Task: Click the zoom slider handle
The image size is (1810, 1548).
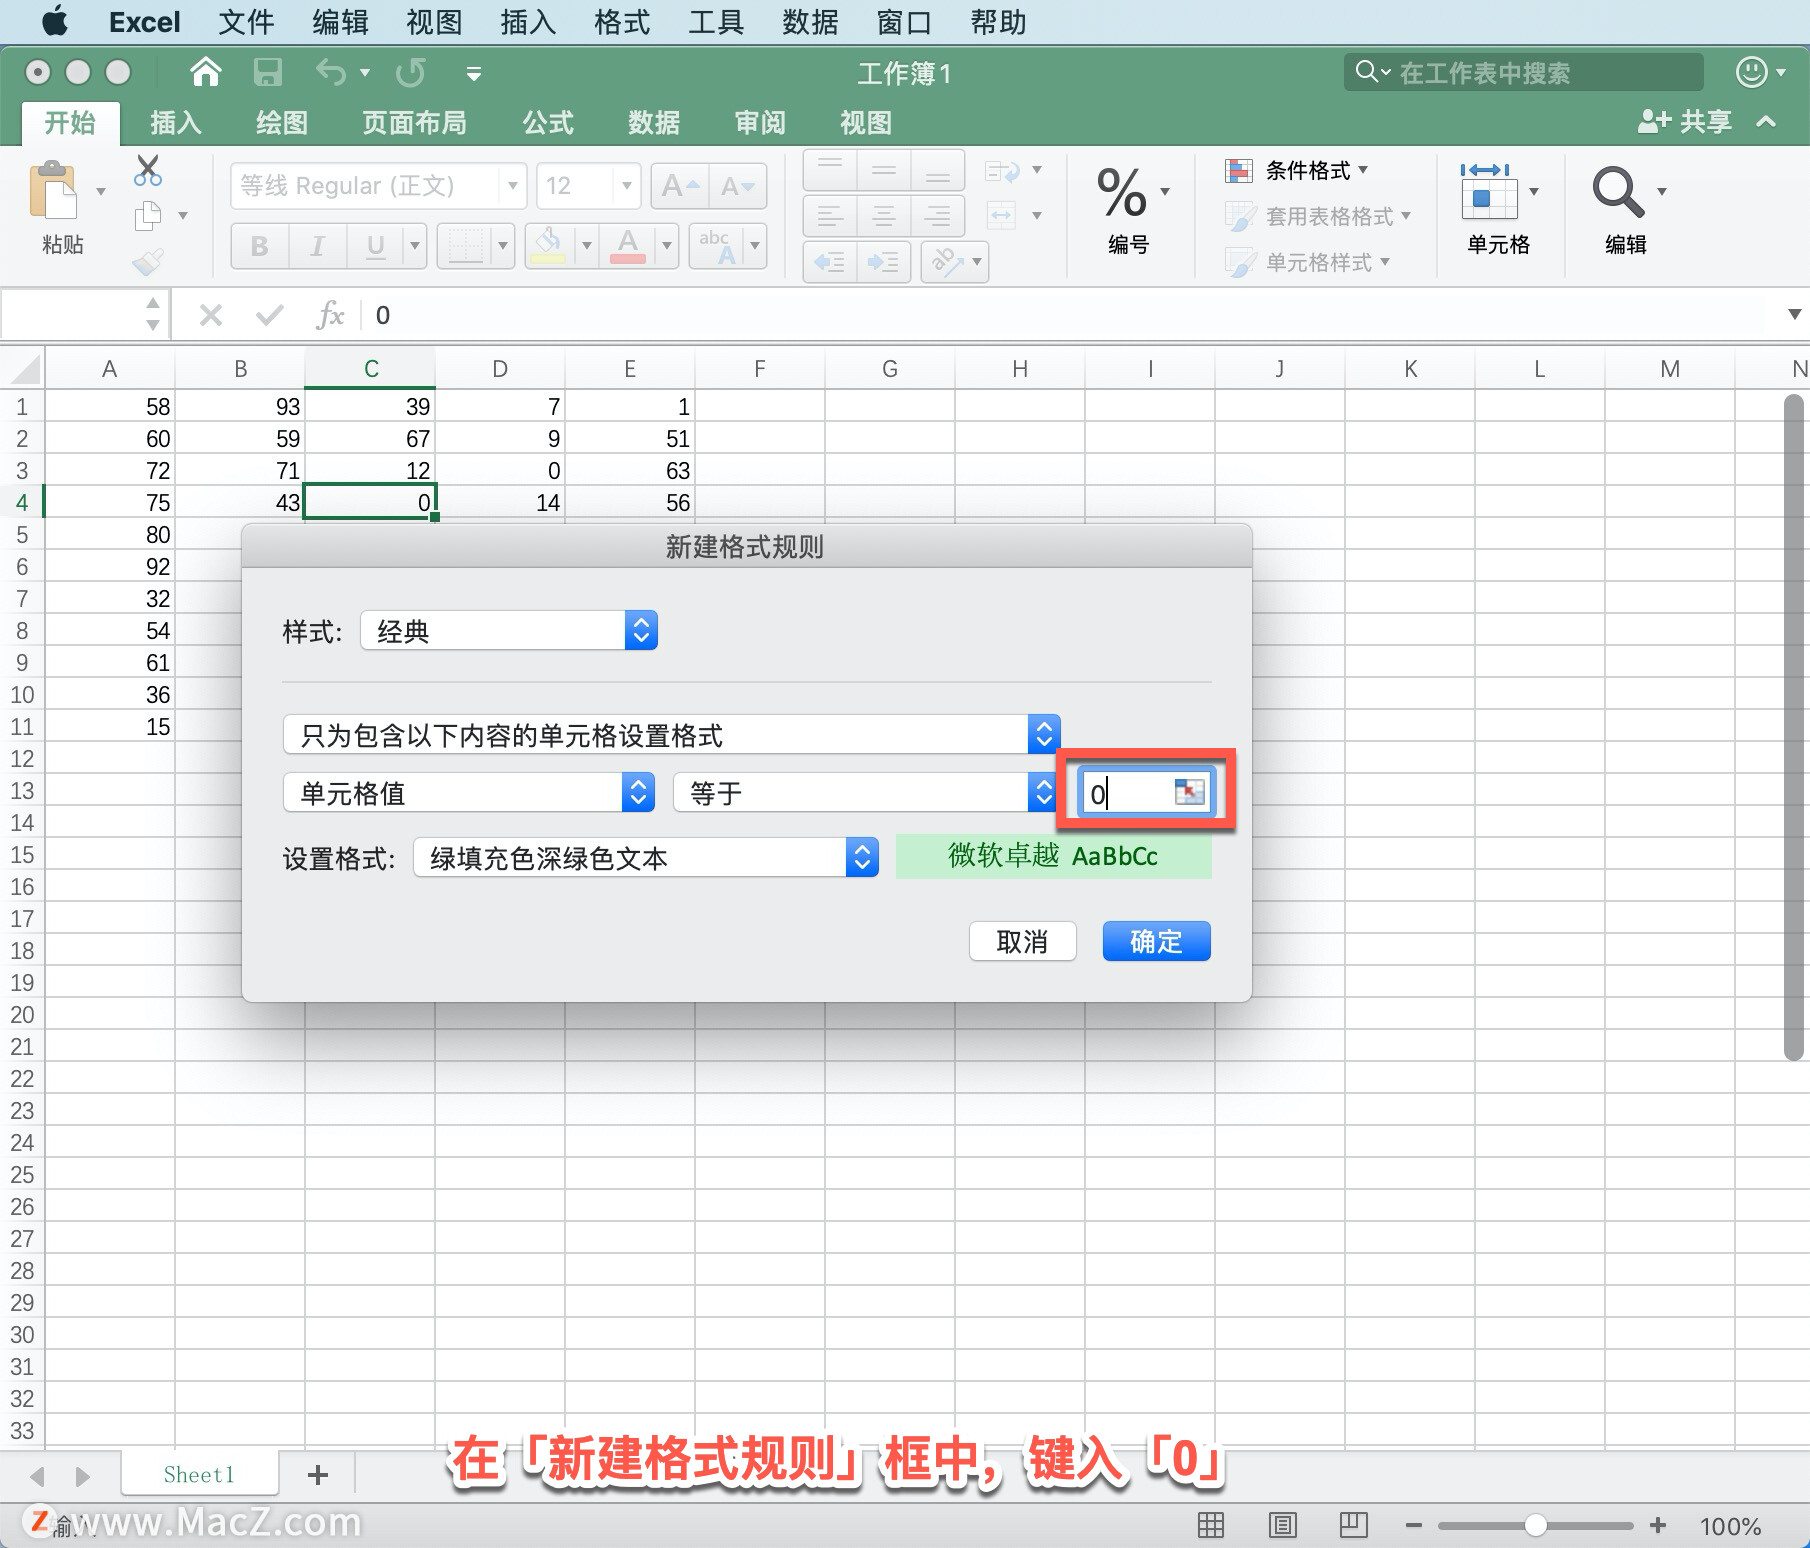Action: pos(1535,1525)
